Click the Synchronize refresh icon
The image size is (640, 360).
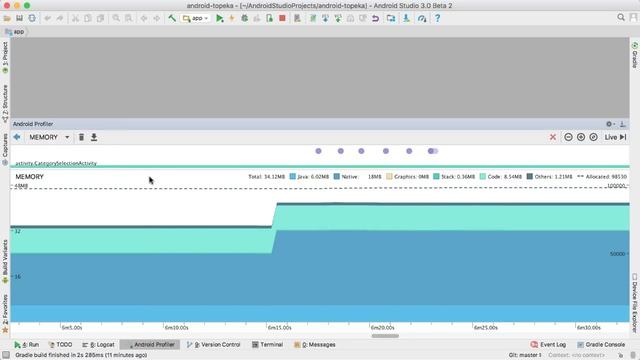[x=32, y=18]
